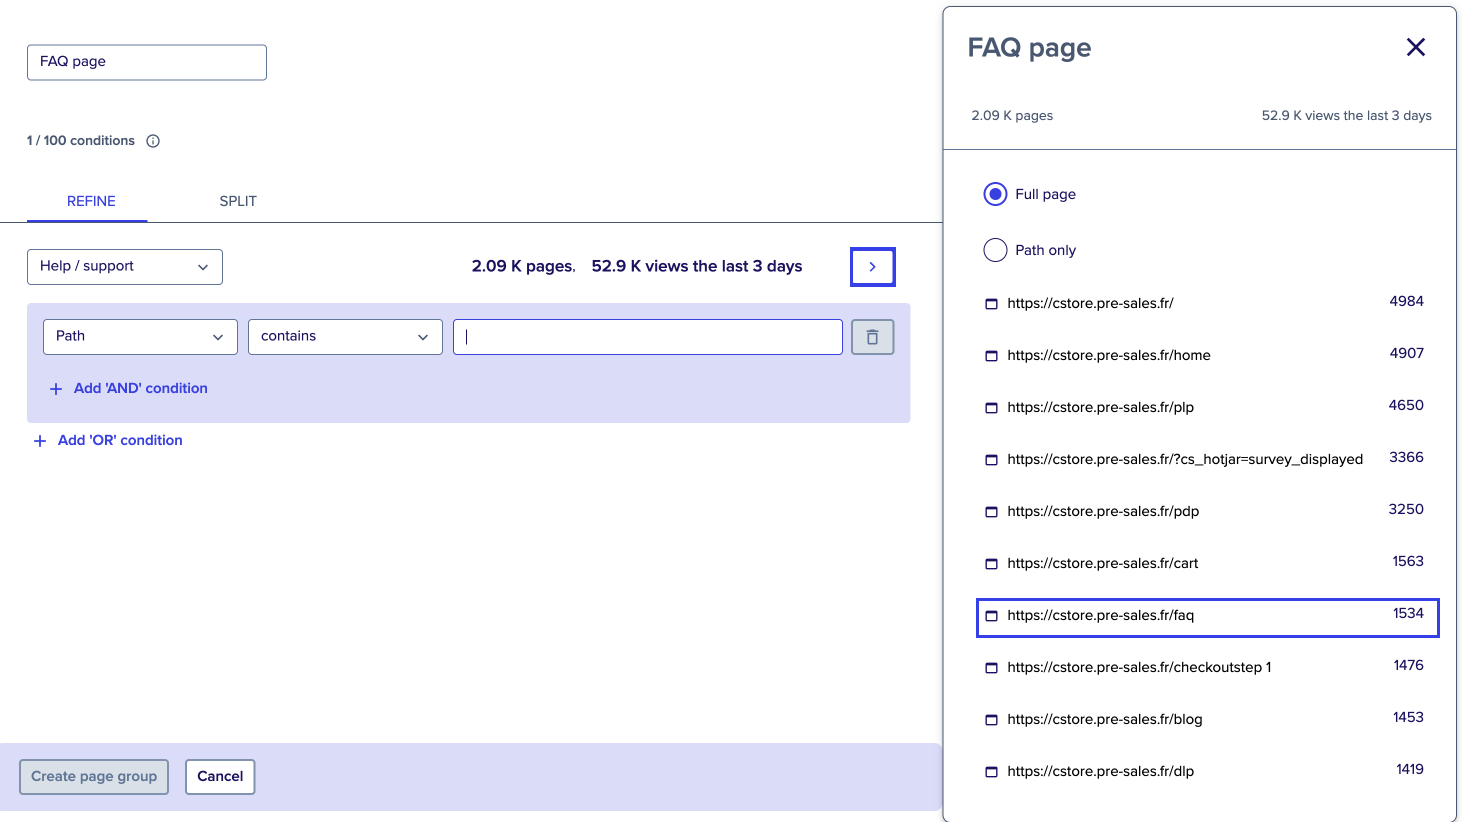Select the Full page radio button
1462x822 pixels.
pos(995,194)
